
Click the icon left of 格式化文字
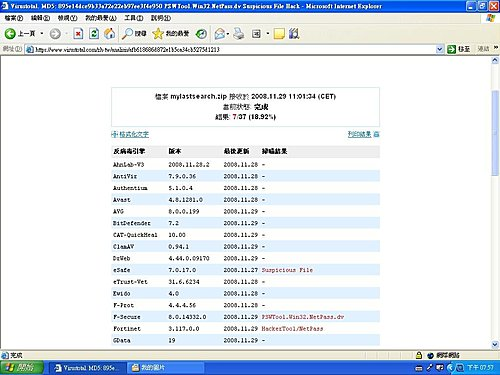tap(115, 134)
